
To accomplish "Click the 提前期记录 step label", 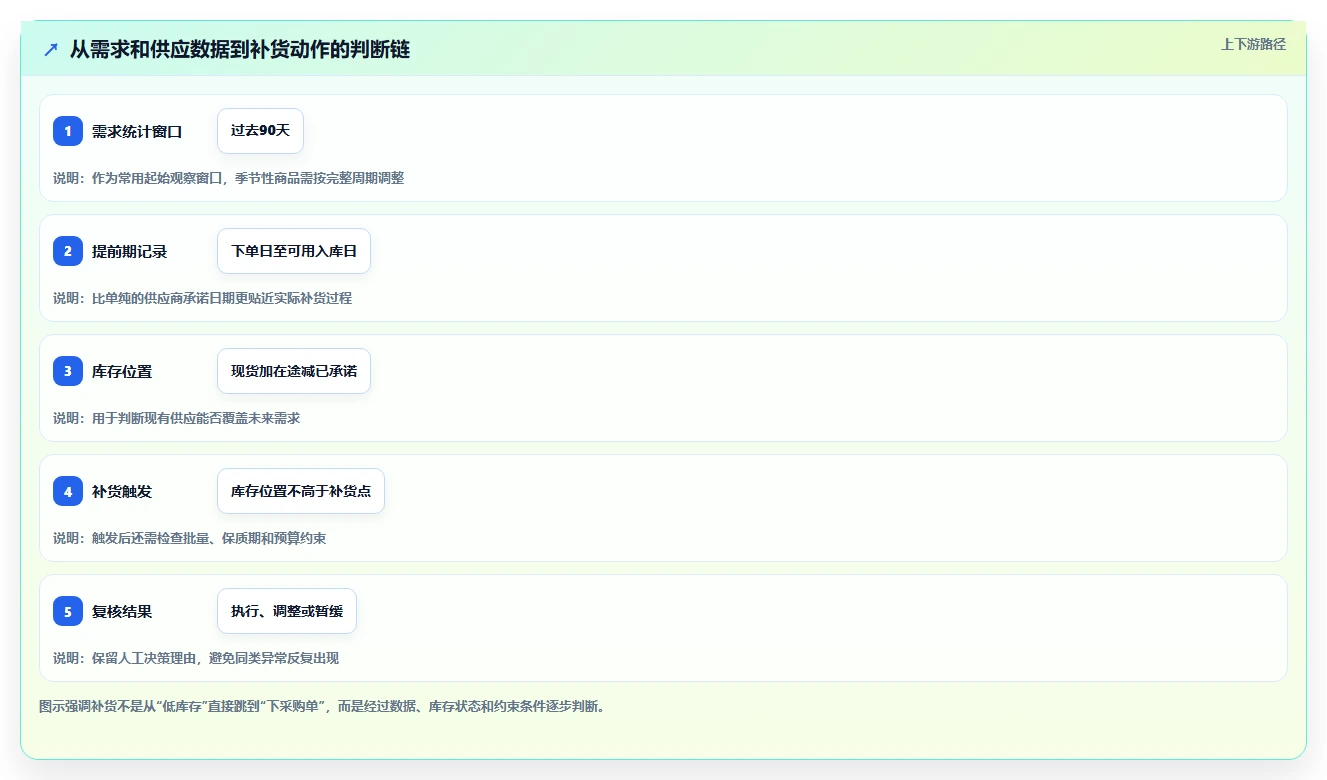I will [x=130, y=251].
